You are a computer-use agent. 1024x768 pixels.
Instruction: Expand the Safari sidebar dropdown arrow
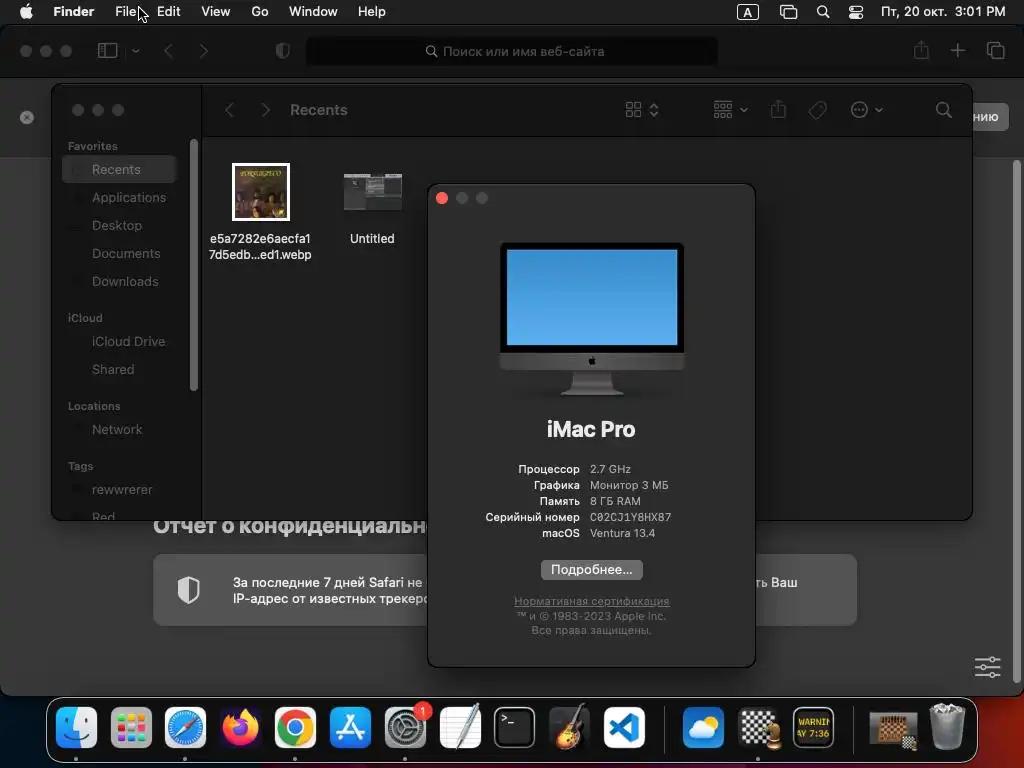(136, 50)
